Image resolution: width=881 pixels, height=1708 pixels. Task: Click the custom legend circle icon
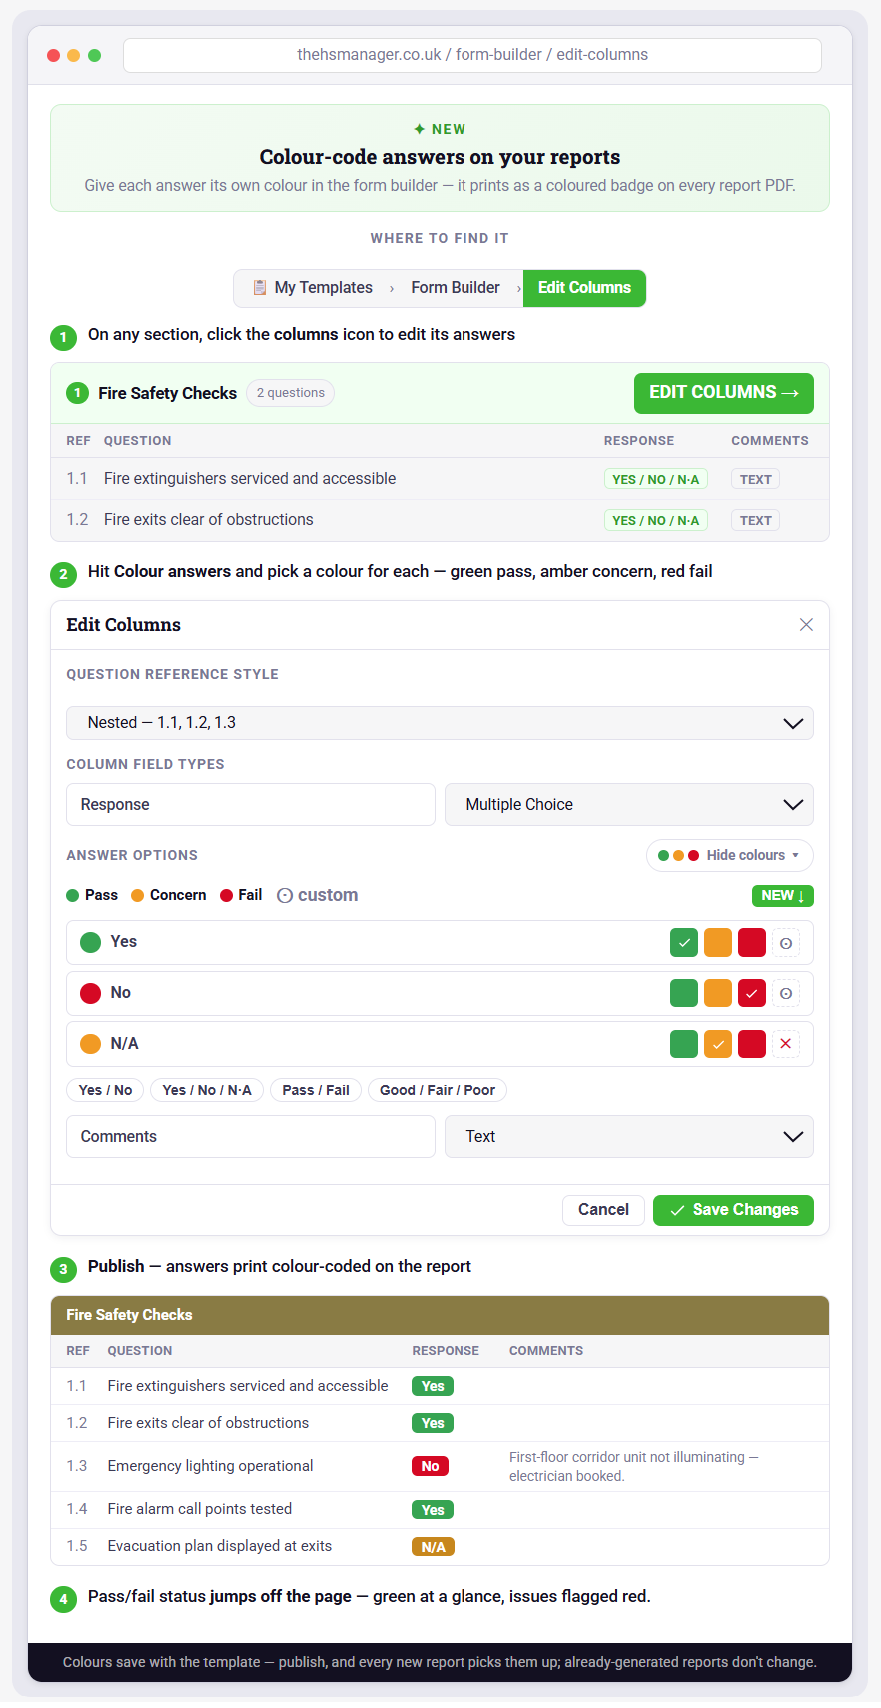click(x=285, y=896)
